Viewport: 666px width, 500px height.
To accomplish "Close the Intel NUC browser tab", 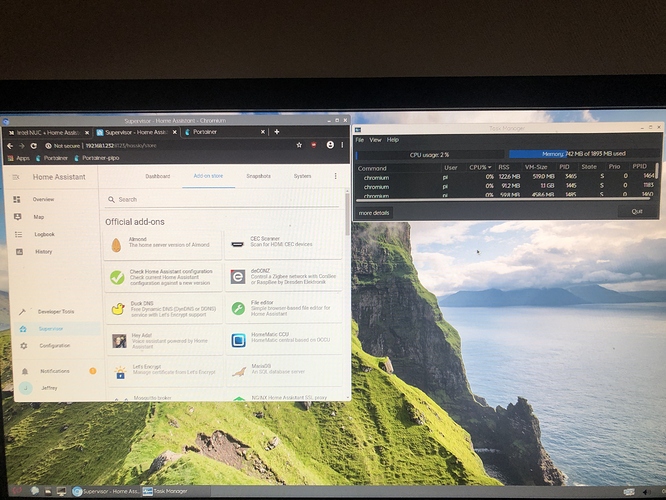I will click(87, 133).
